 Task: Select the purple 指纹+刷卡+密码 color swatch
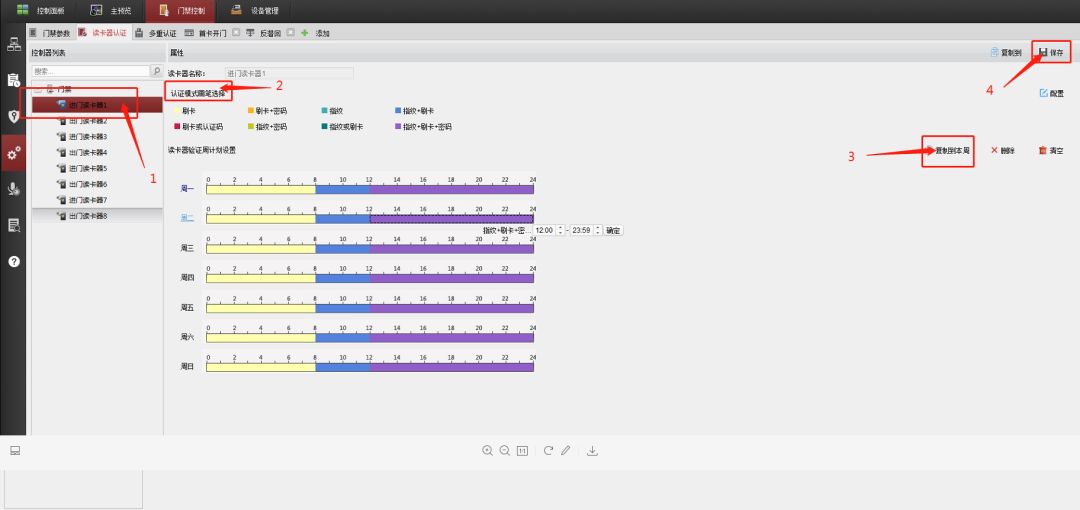click(x=398, y=127)
